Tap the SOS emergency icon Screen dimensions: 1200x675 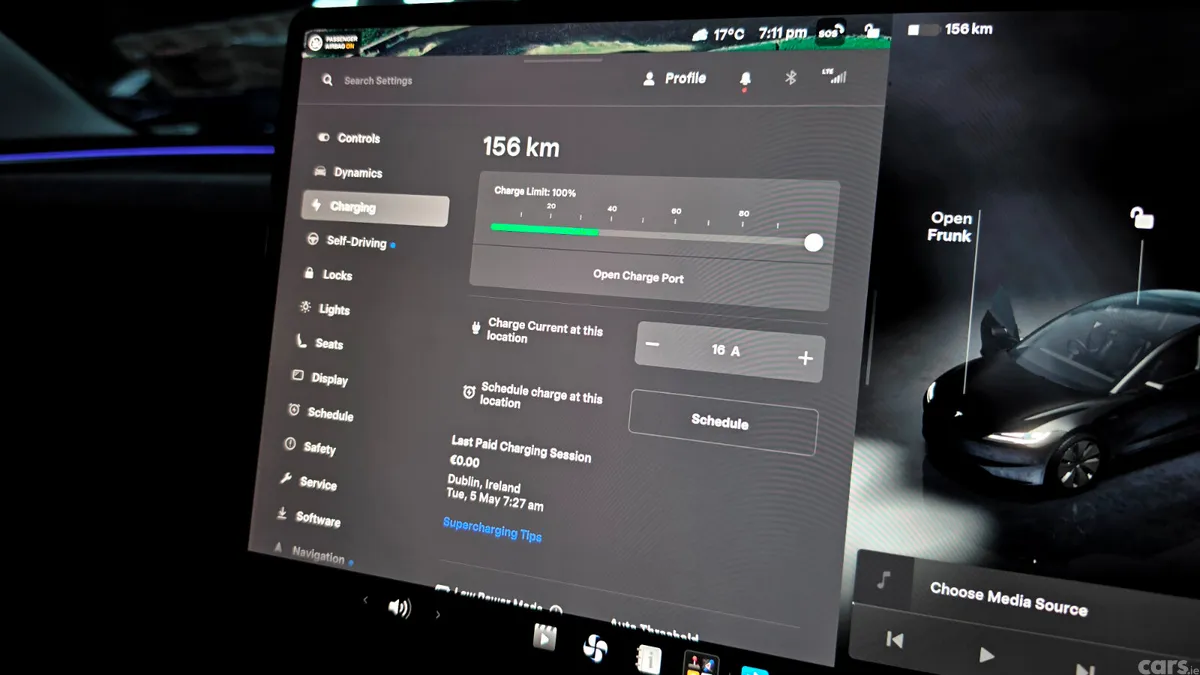(830, 32)
